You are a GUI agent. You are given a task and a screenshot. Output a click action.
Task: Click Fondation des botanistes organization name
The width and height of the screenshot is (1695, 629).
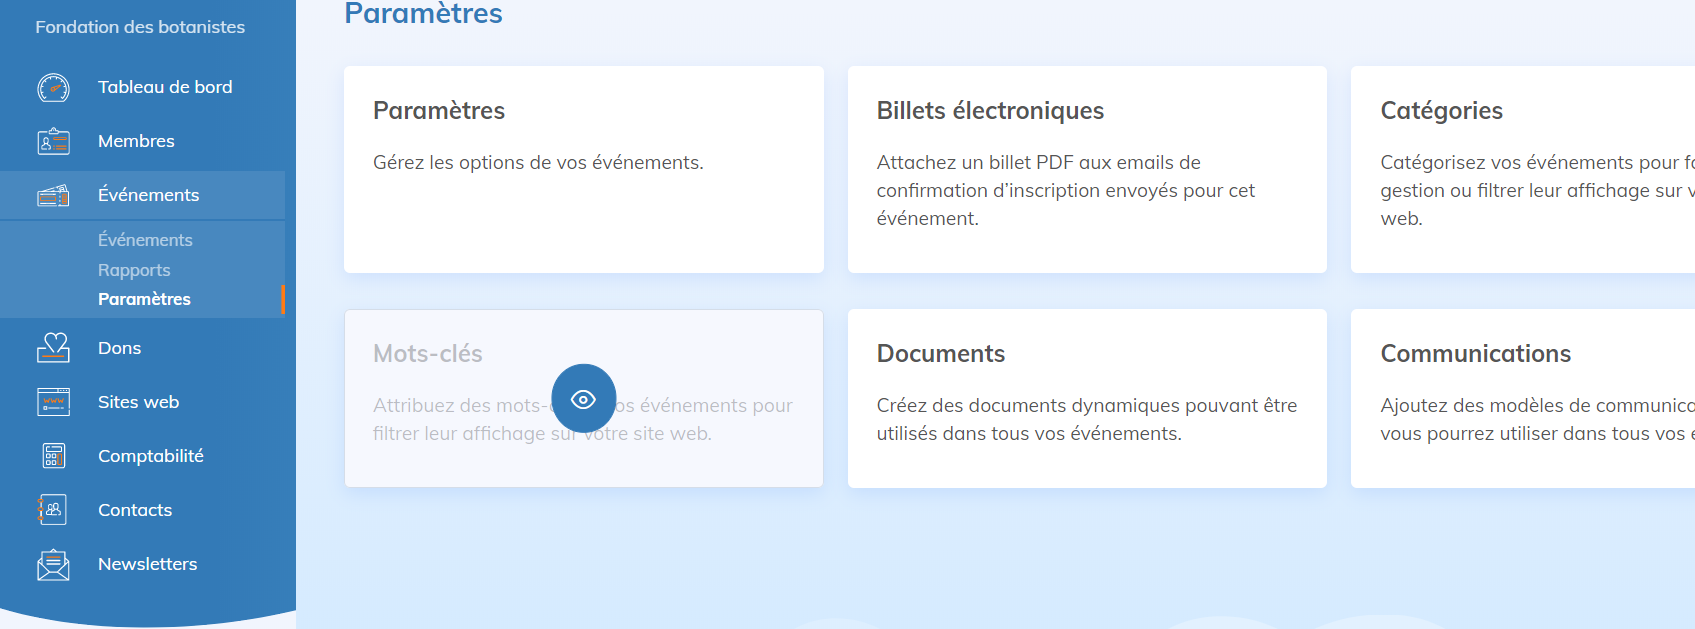coord(140,27)
